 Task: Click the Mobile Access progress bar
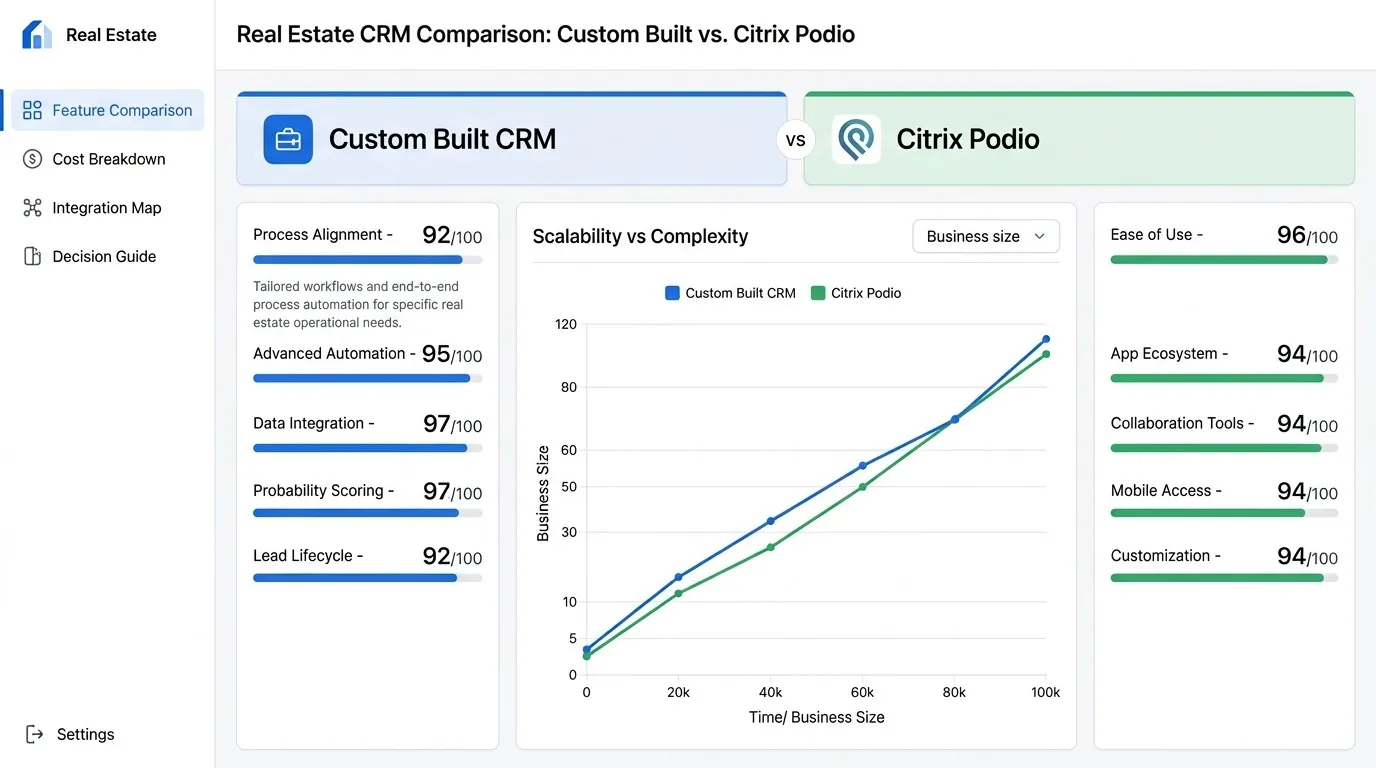tap(1224, 513)
